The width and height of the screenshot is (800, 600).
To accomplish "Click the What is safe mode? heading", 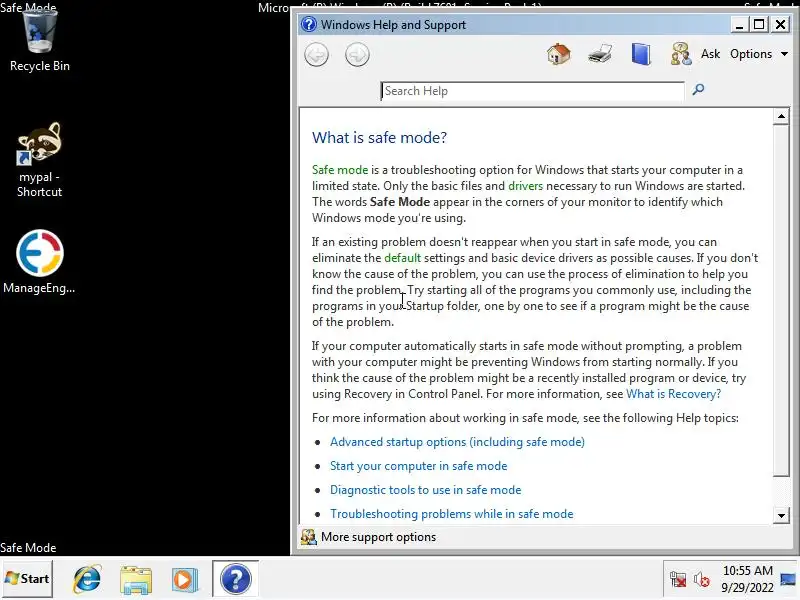I will click(x=379, y=137).
